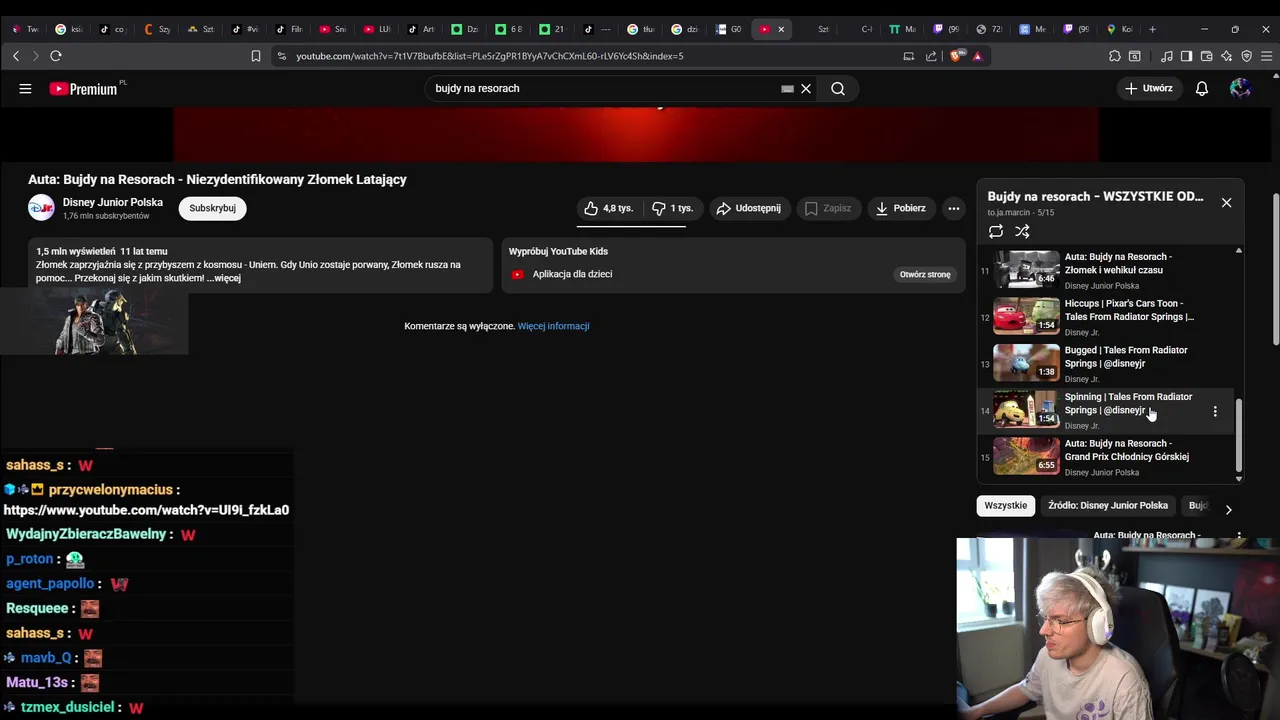Close the playlist panel
1280x720 pixels.
pyautogui.click(x=1226, y=202)
